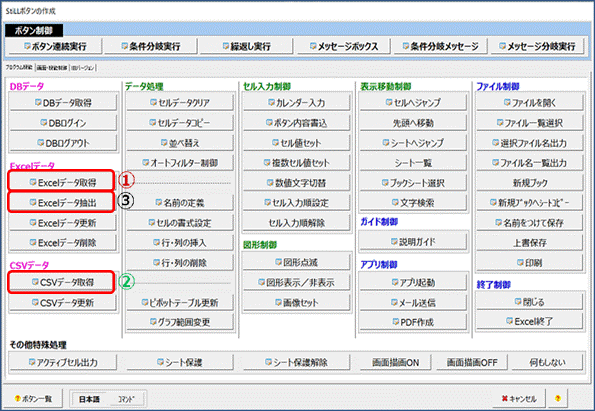
Task: Choose the CSVデータ取得 button
Action: 62,282
